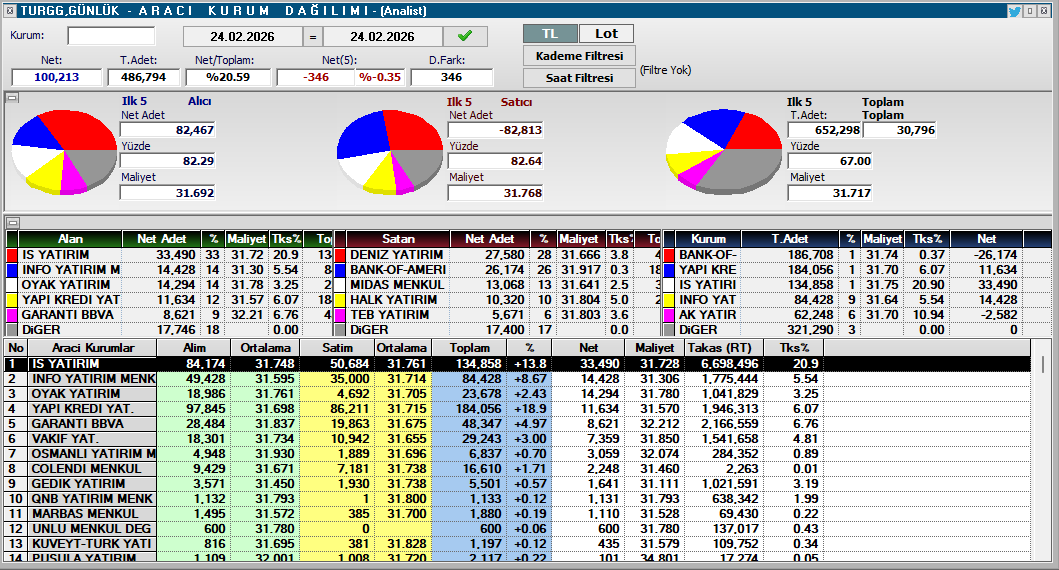
Task: Select row 3 OYAK YATIRIM in bottom table
Action: point(517,394)
